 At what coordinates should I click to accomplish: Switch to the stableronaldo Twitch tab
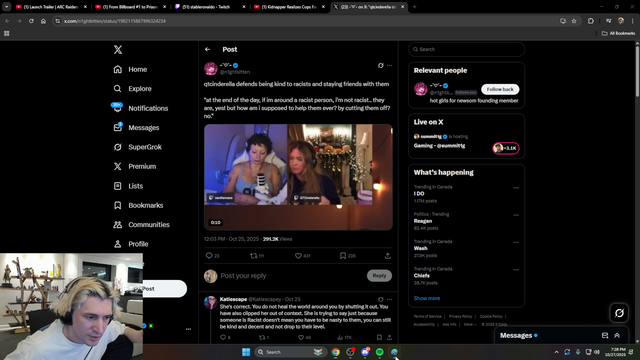point(210,7)
